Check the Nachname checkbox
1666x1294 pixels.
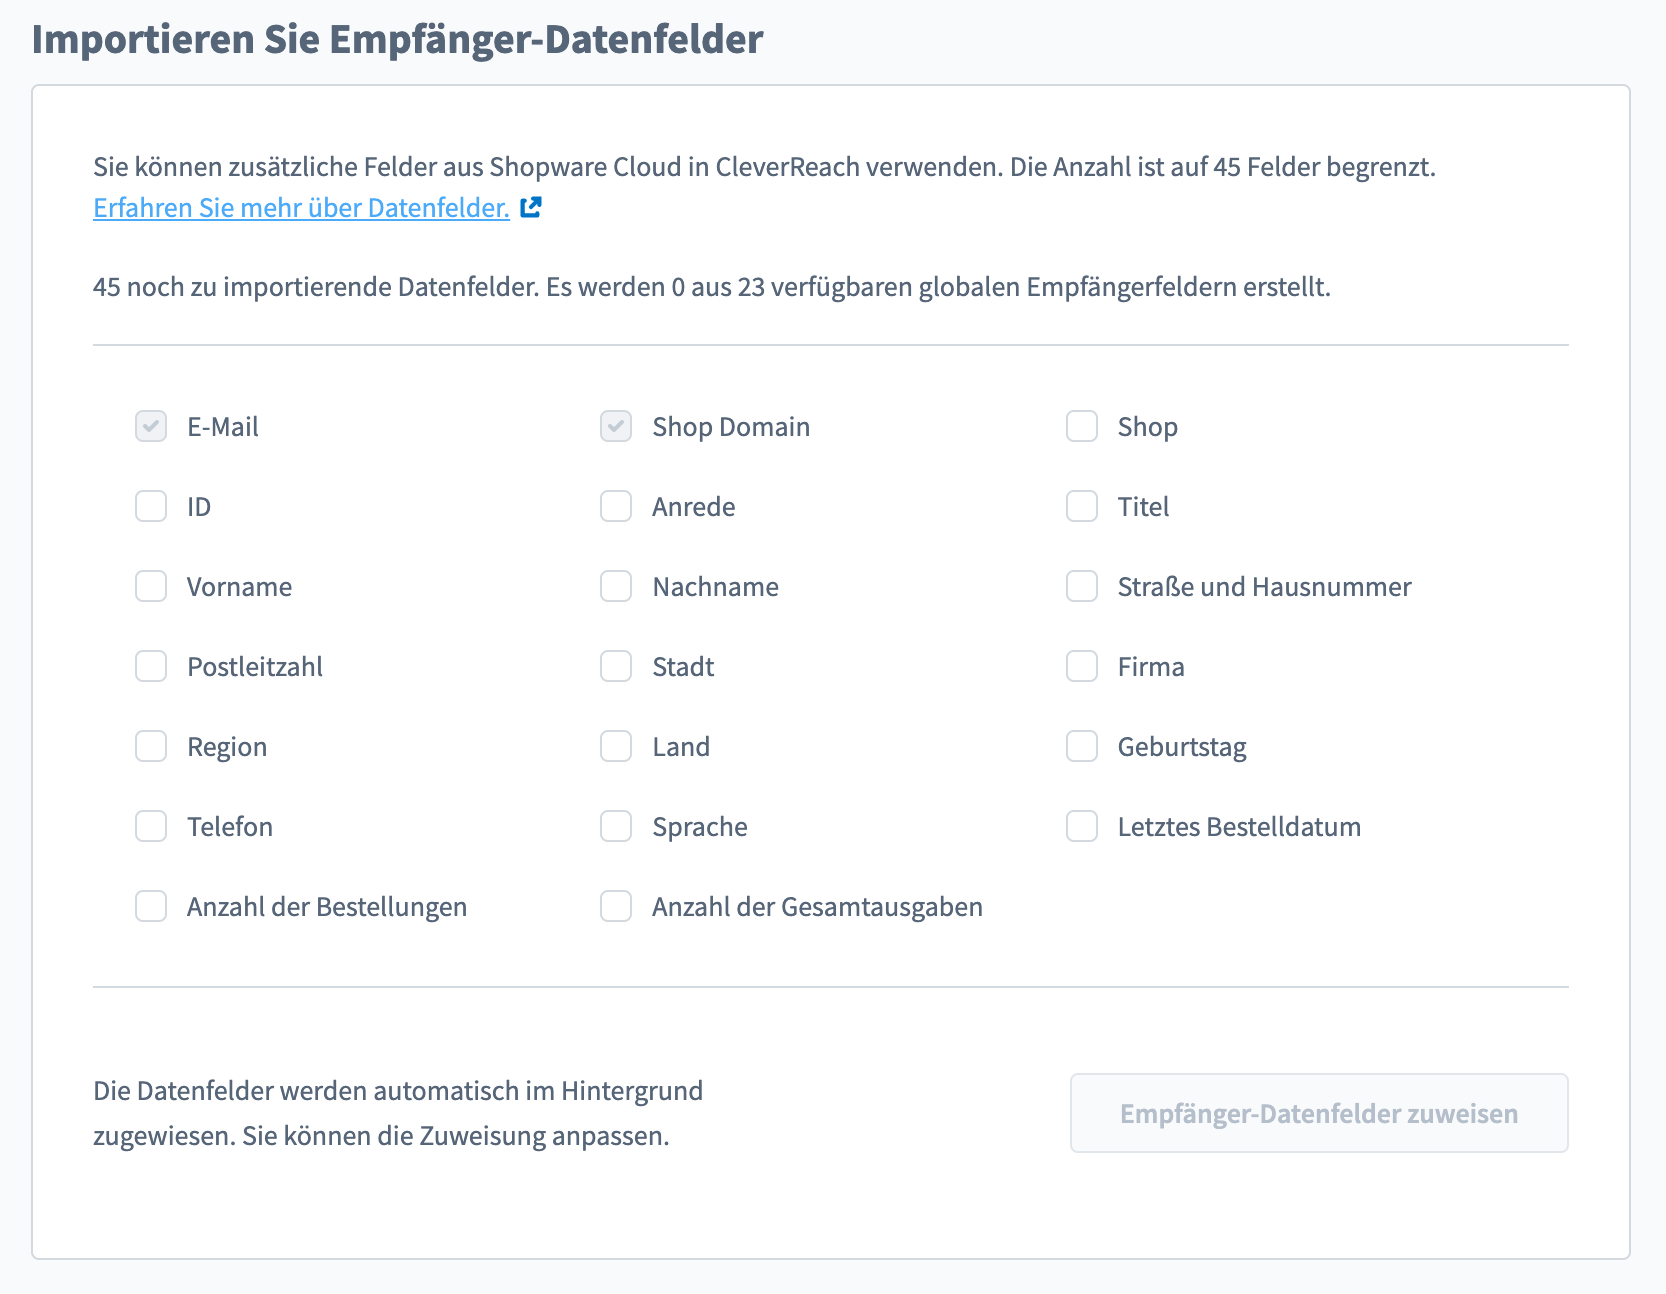click(616, 586)
